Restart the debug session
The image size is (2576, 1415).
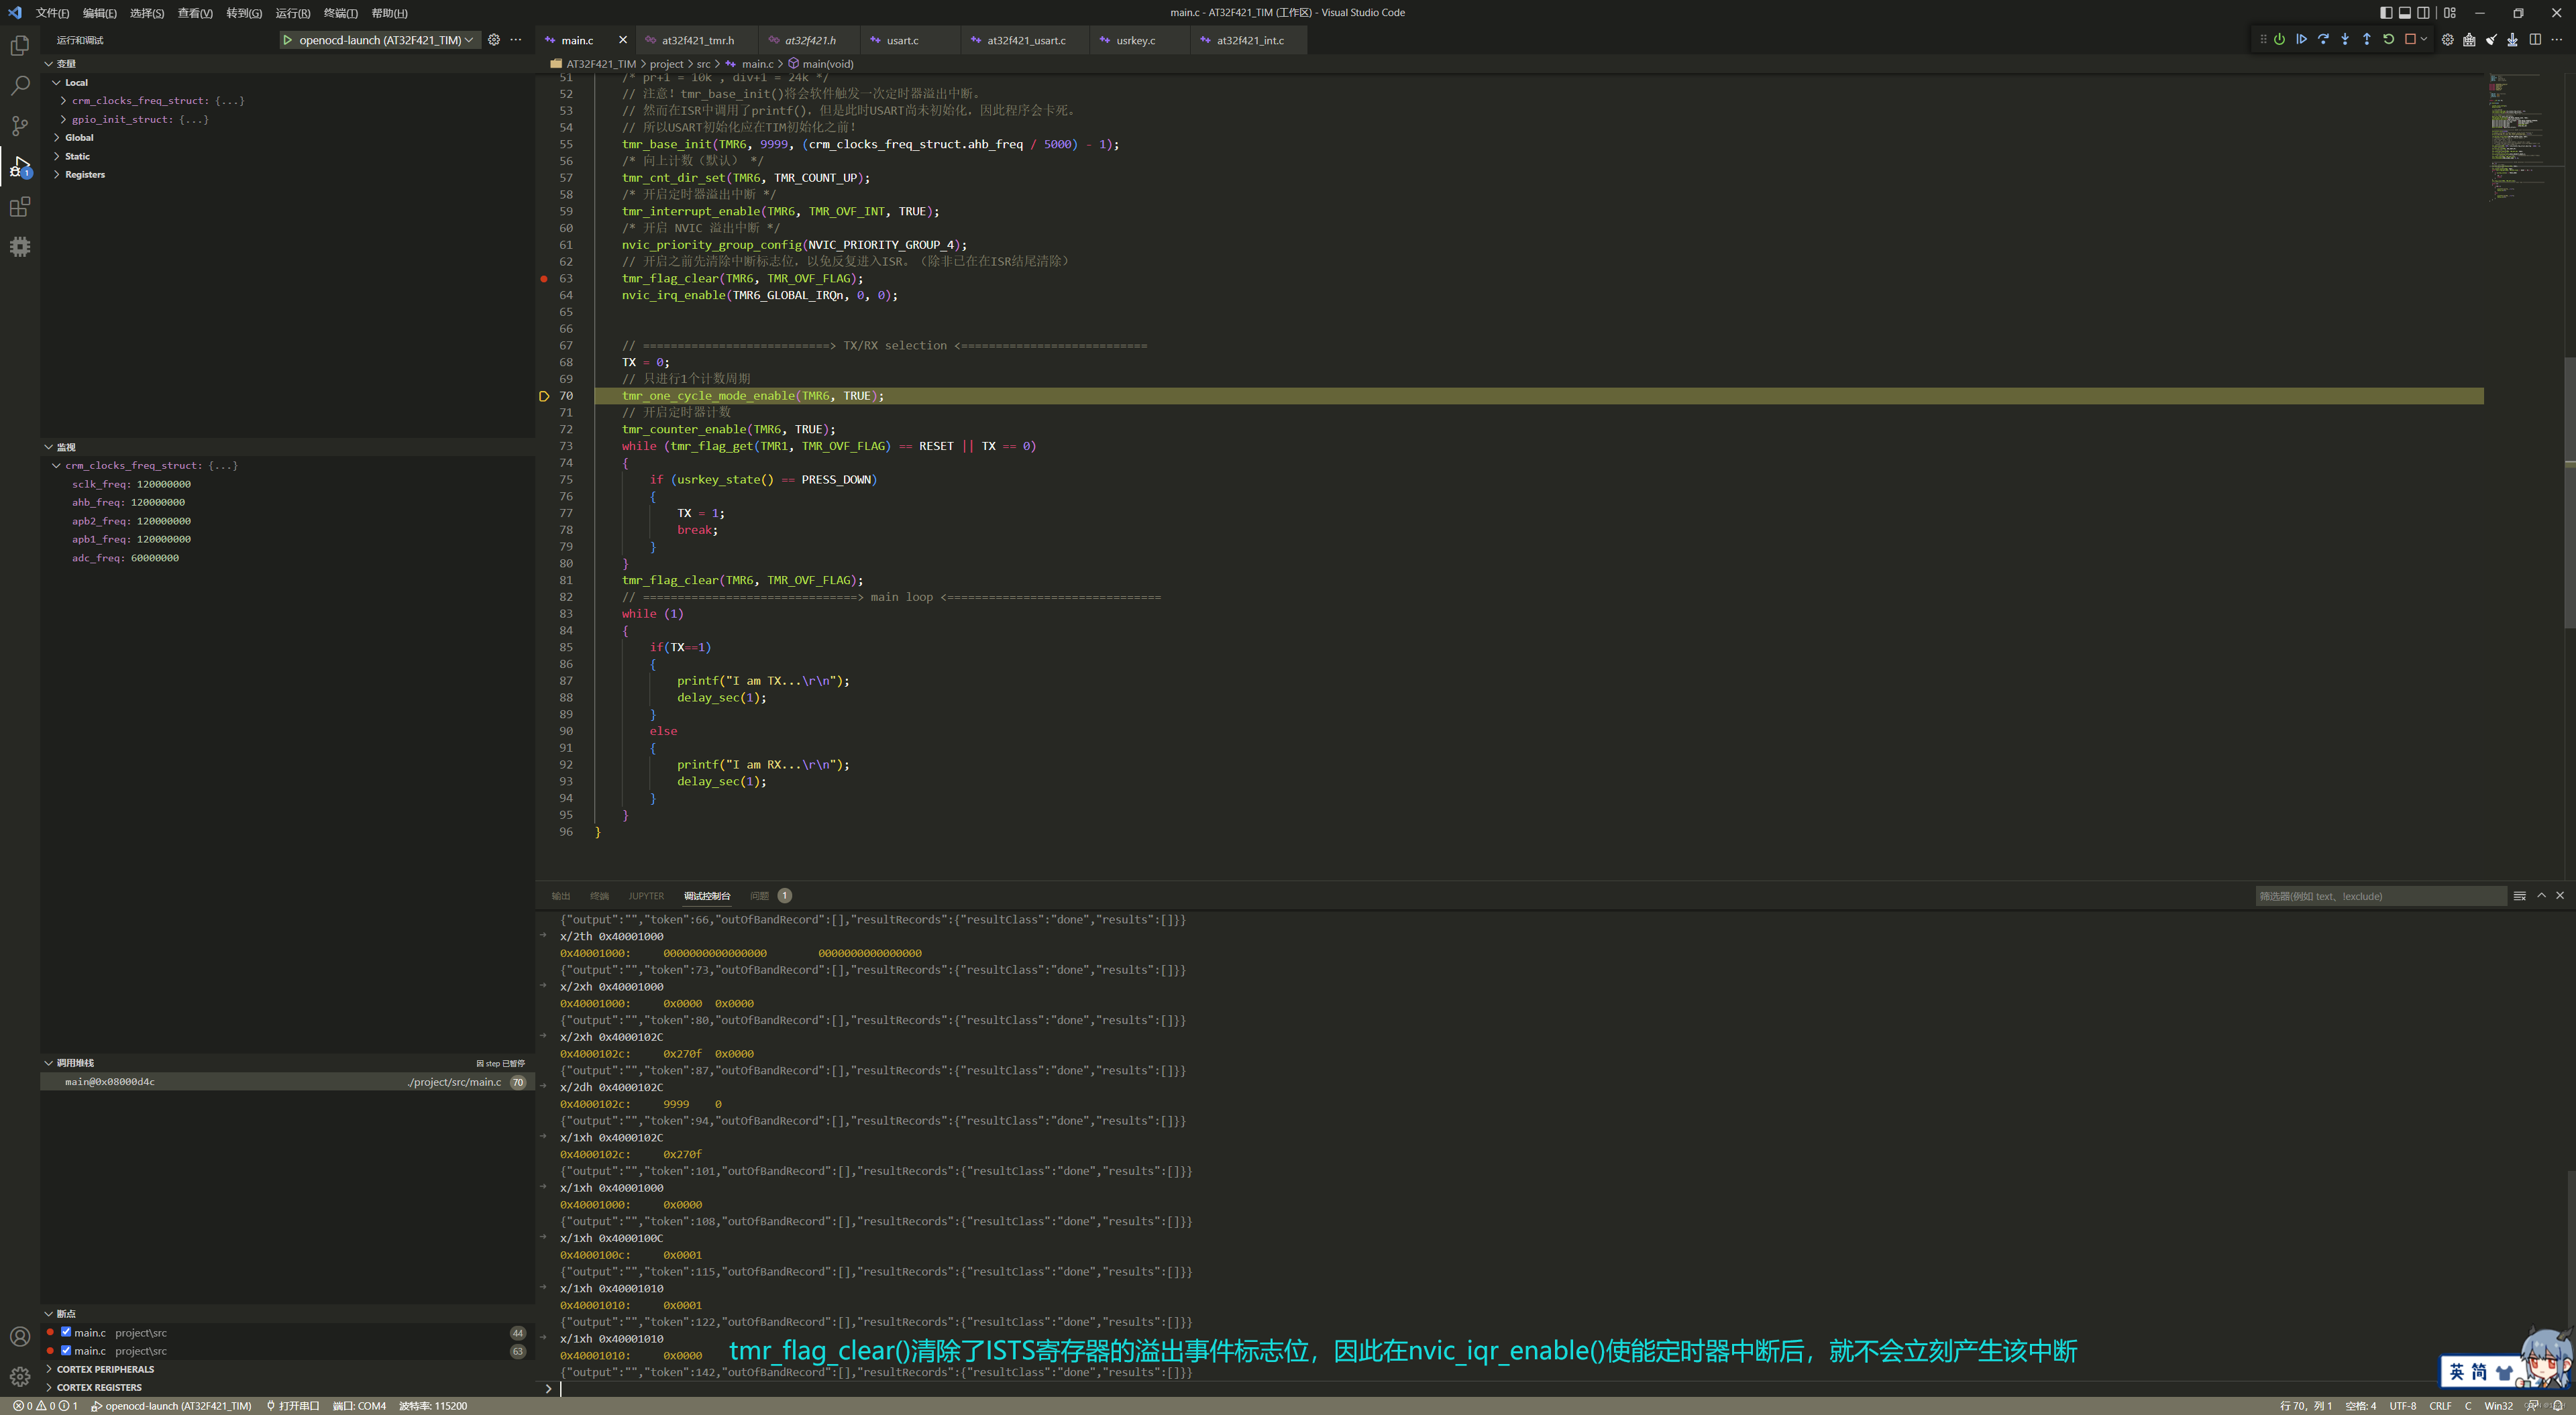point(2388,40)
